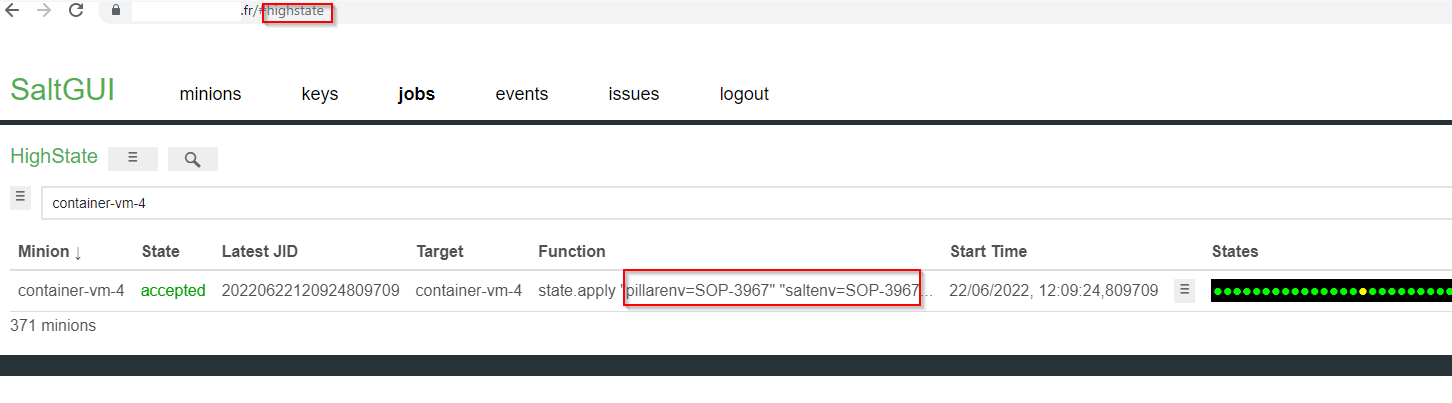Go back using browser back arrow
This screenshot has width=1452, height=403.
(13, 10)
